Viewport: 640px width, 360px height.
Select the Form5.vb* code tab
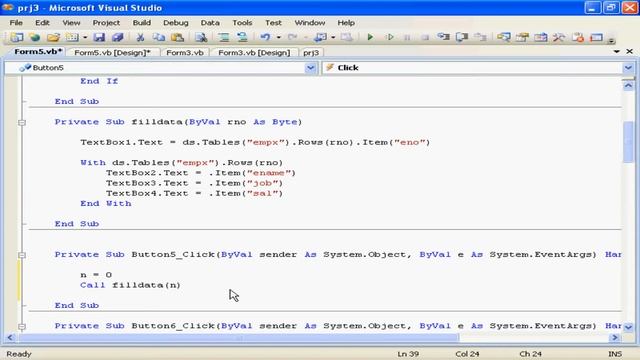click(38, 52)
